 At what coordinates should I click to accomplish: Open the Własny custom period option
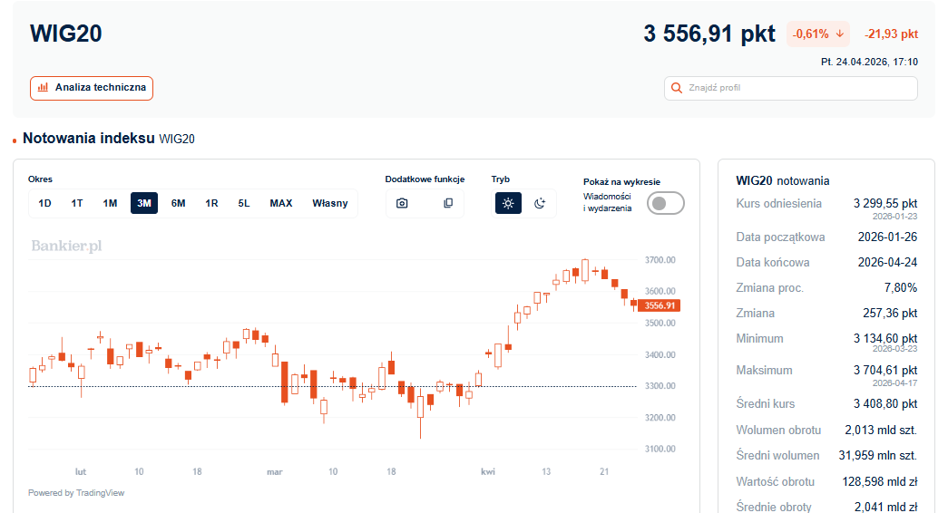click(330, 203)
